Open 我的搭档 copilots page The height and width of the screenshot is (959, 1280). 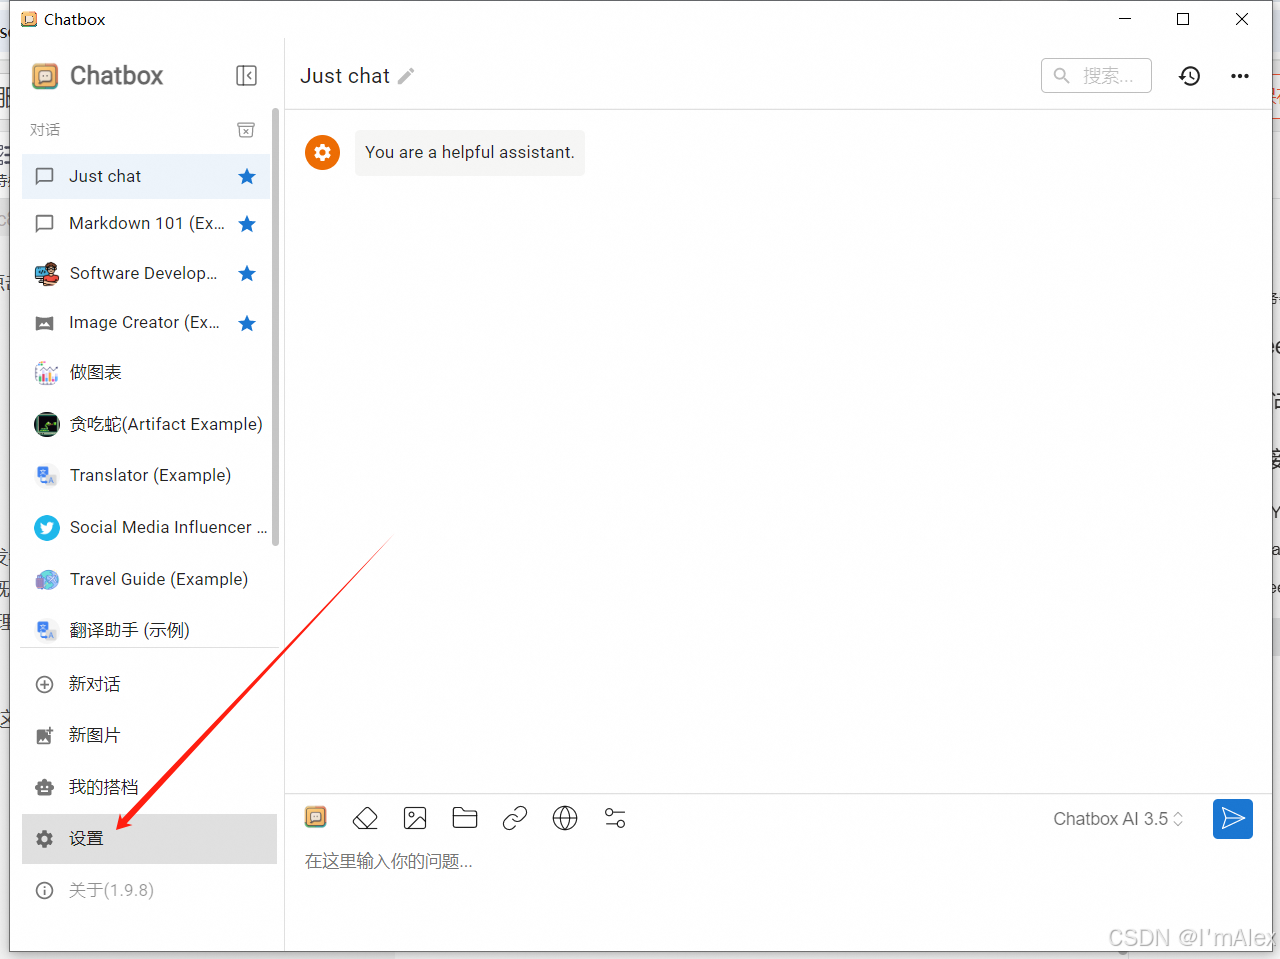pyautogui.click(x=149, y=787)
